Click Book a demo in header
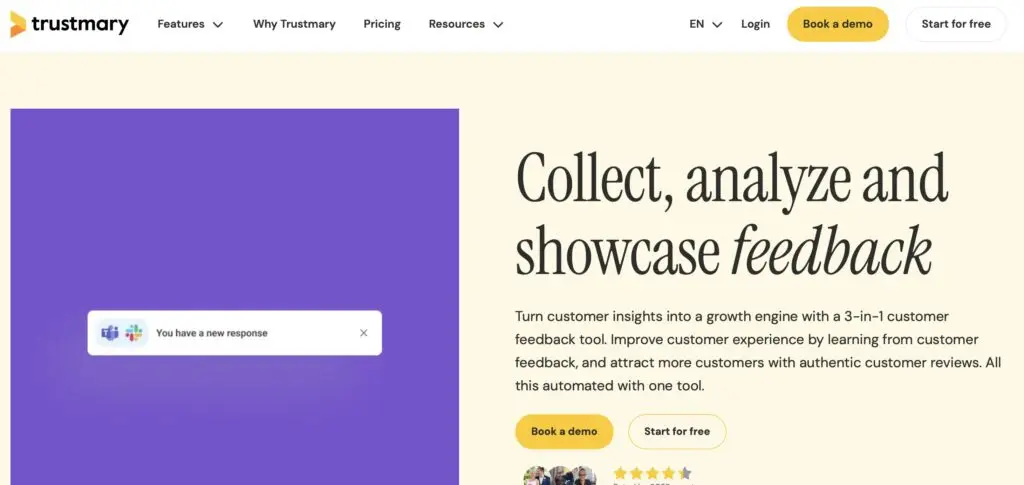This screenshot has width=1024, height=485. (837, 24)
